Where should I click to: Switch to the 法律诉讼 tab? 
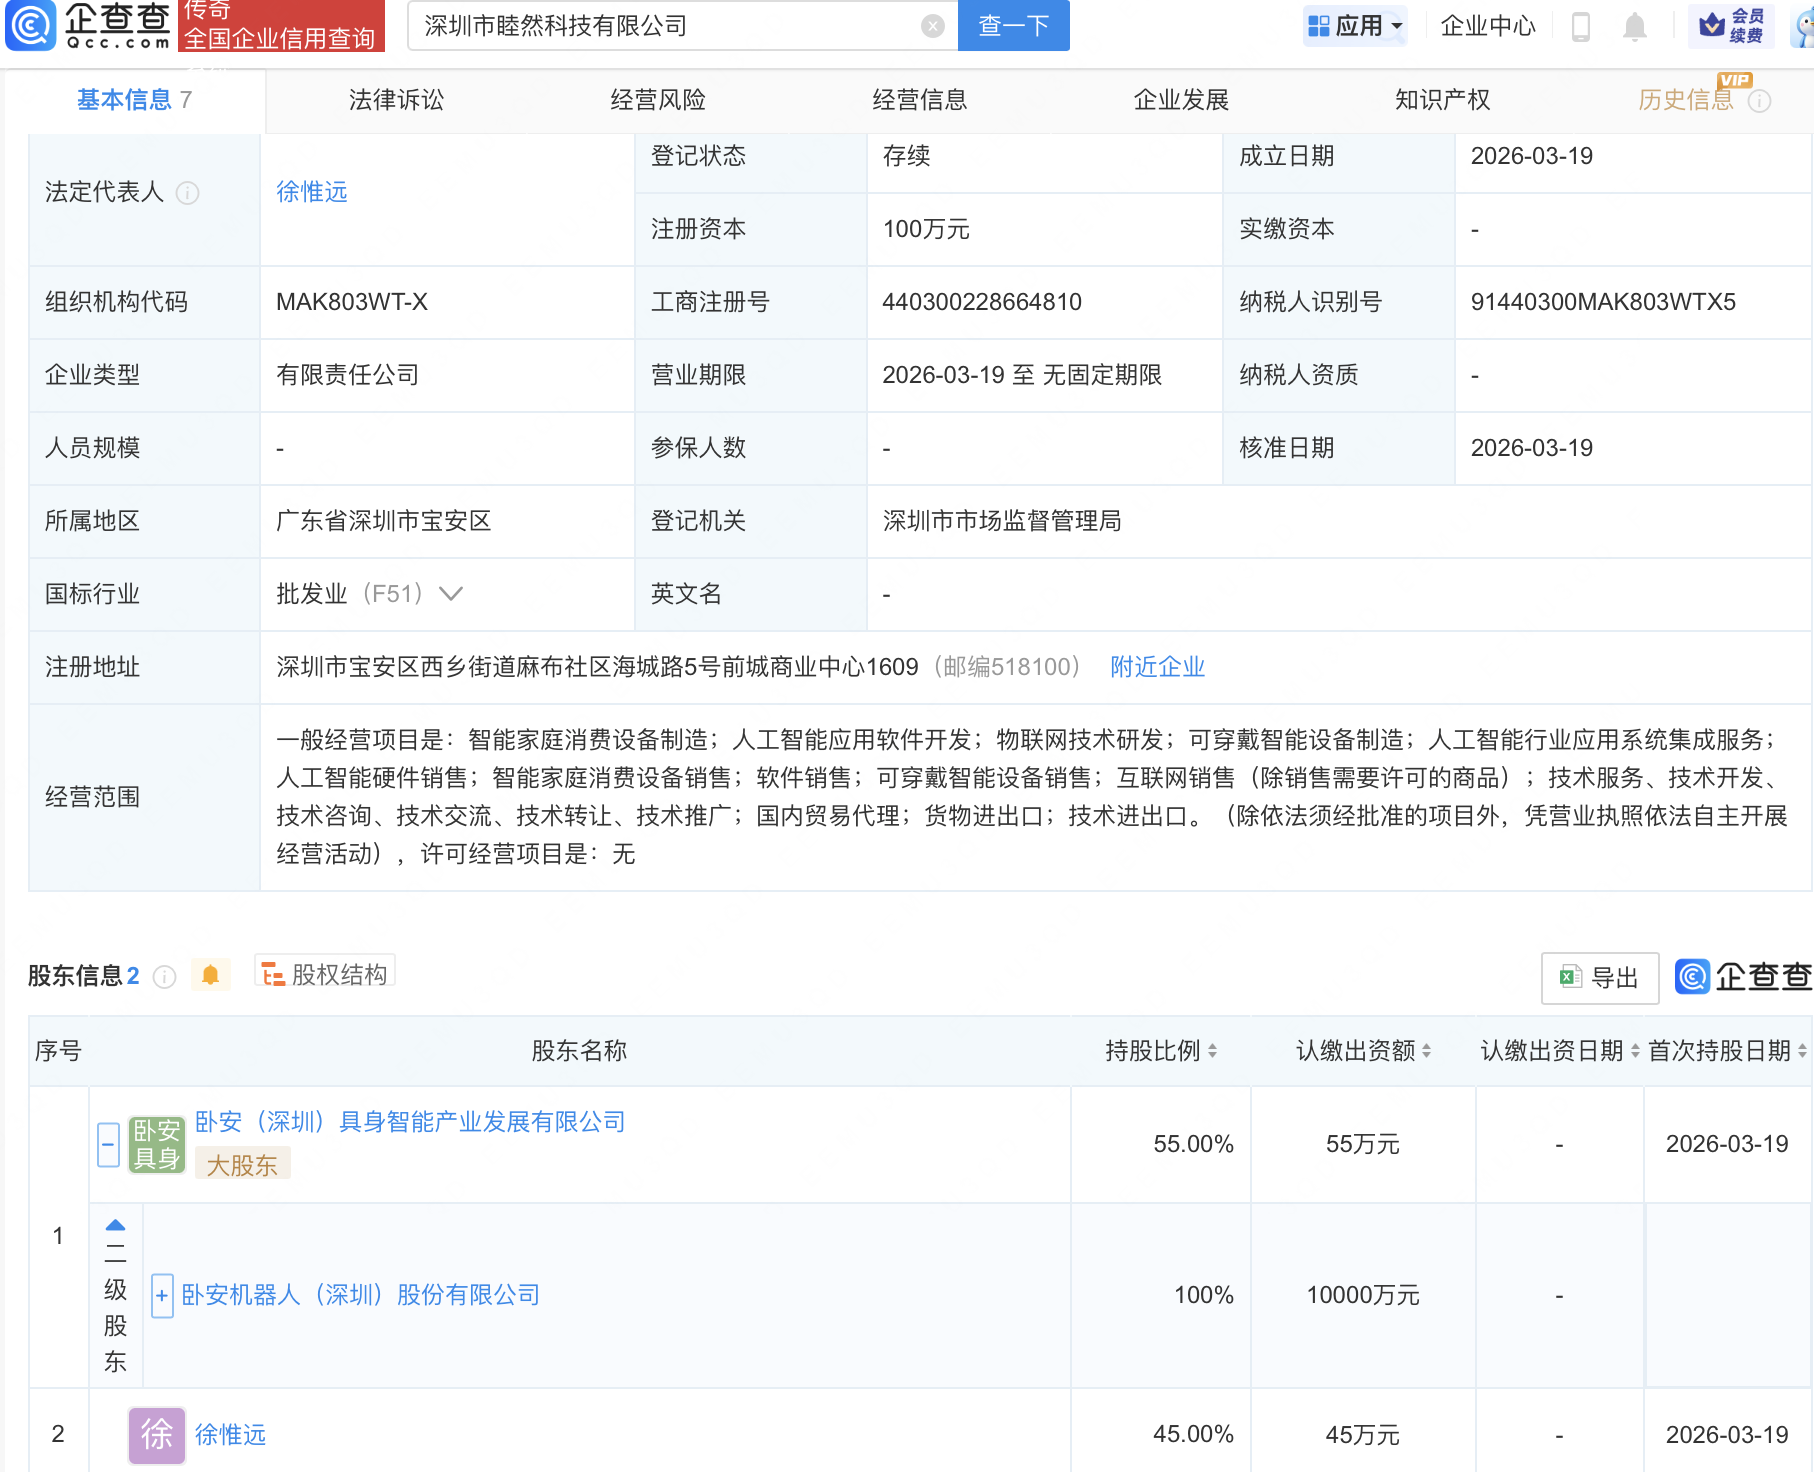point(396,99)
